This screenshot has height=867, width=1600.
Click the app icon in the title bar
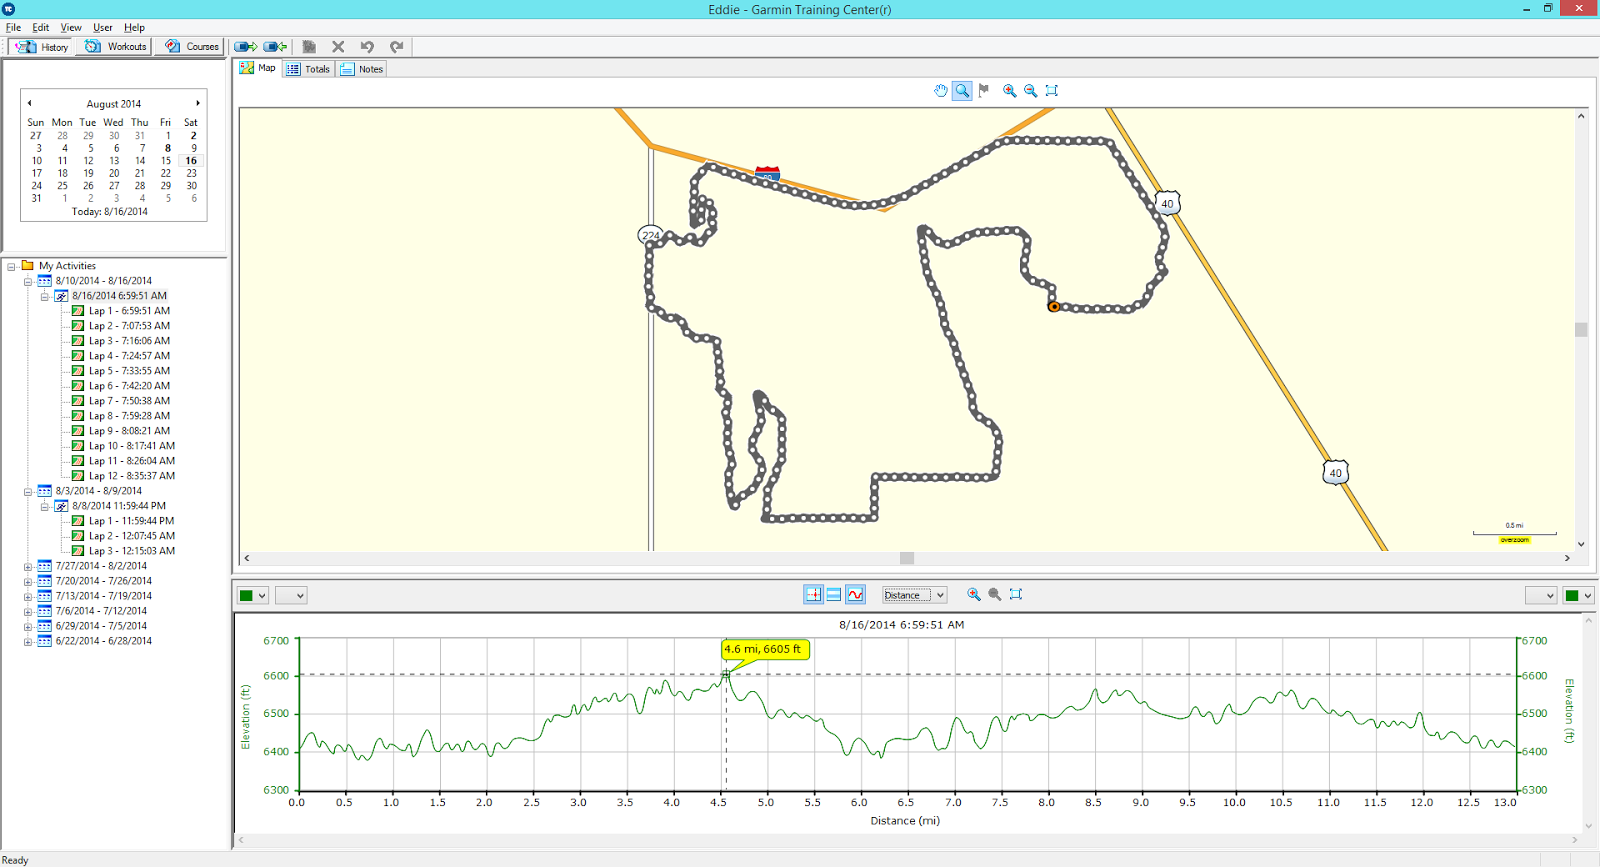(x=9, y=9)
